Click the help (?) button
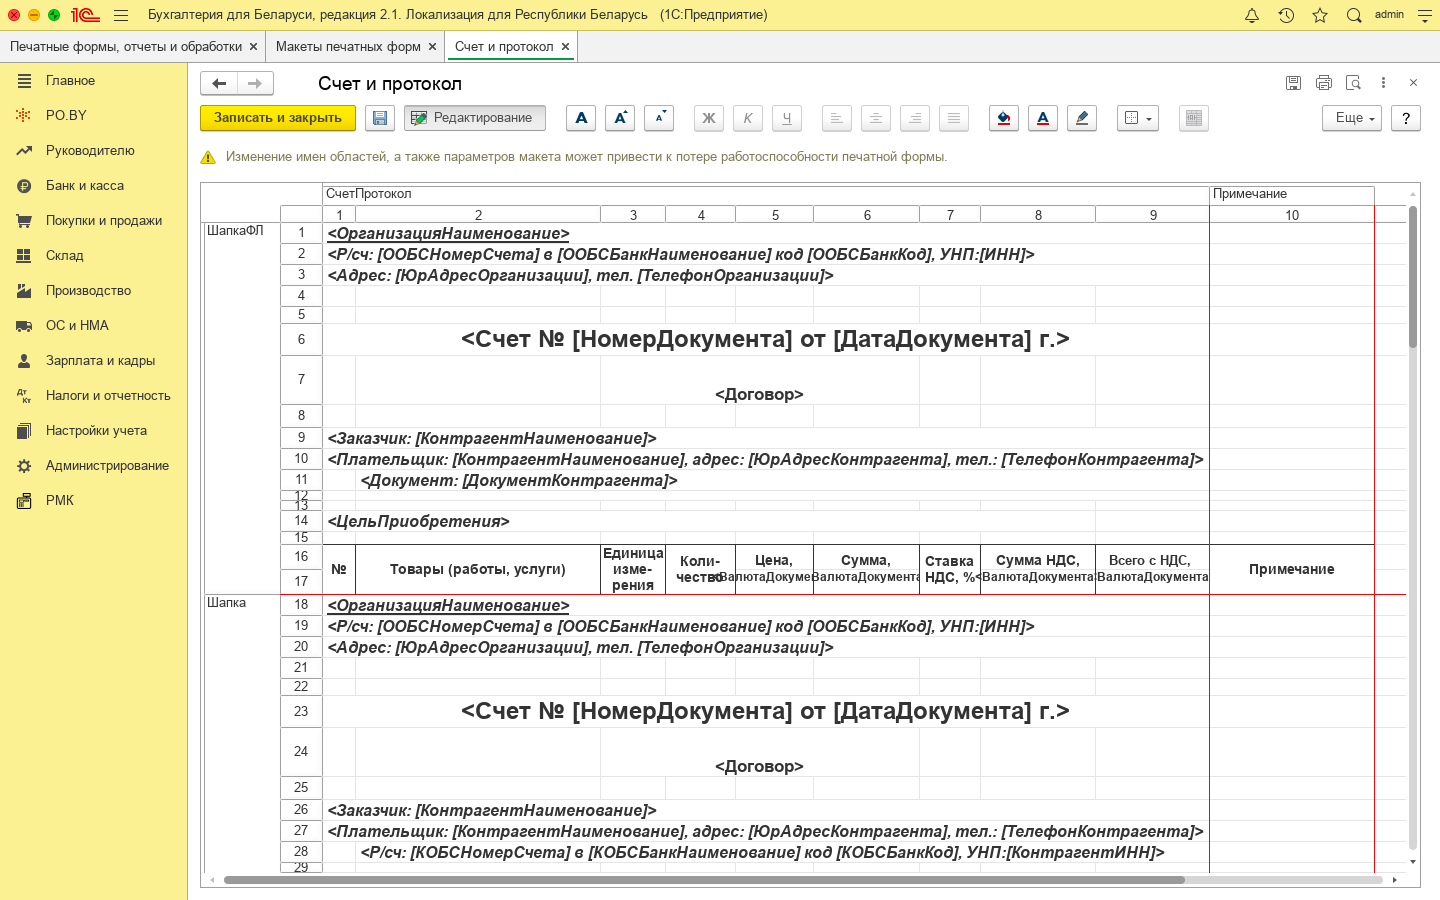Screen dimensions: 1440x900 (x=1406, y=118)
